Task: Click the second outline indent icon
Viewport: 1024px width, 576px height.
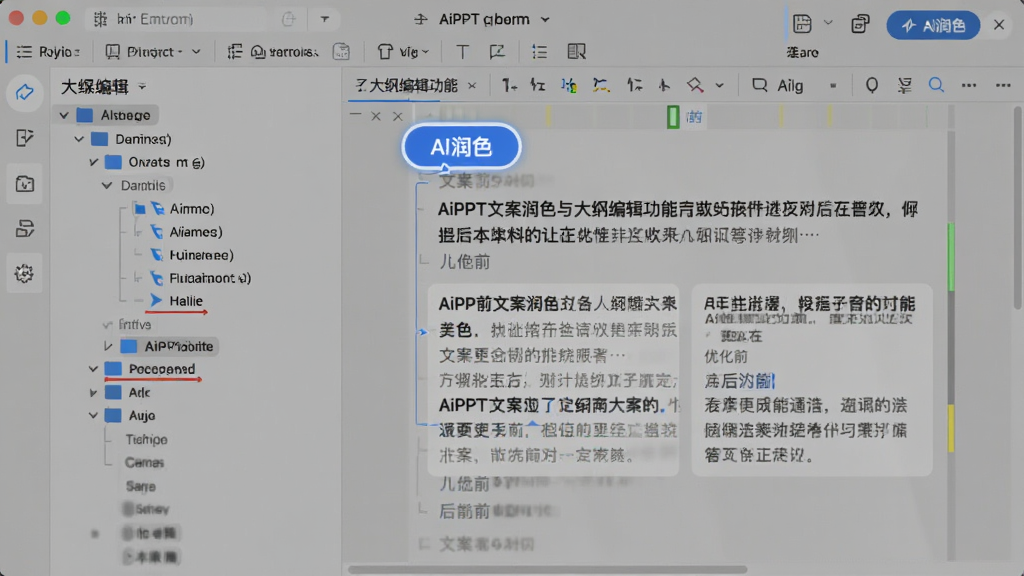Action: (x=537, y=85)
